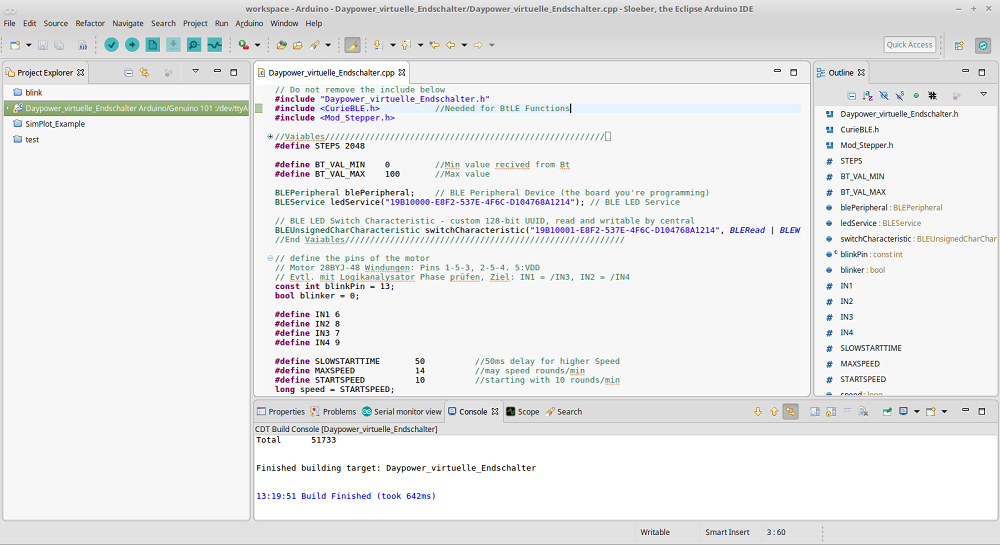Screen dimensions: 1000x545
Task: Click console Previous Error up arrow
Action: 774,412
